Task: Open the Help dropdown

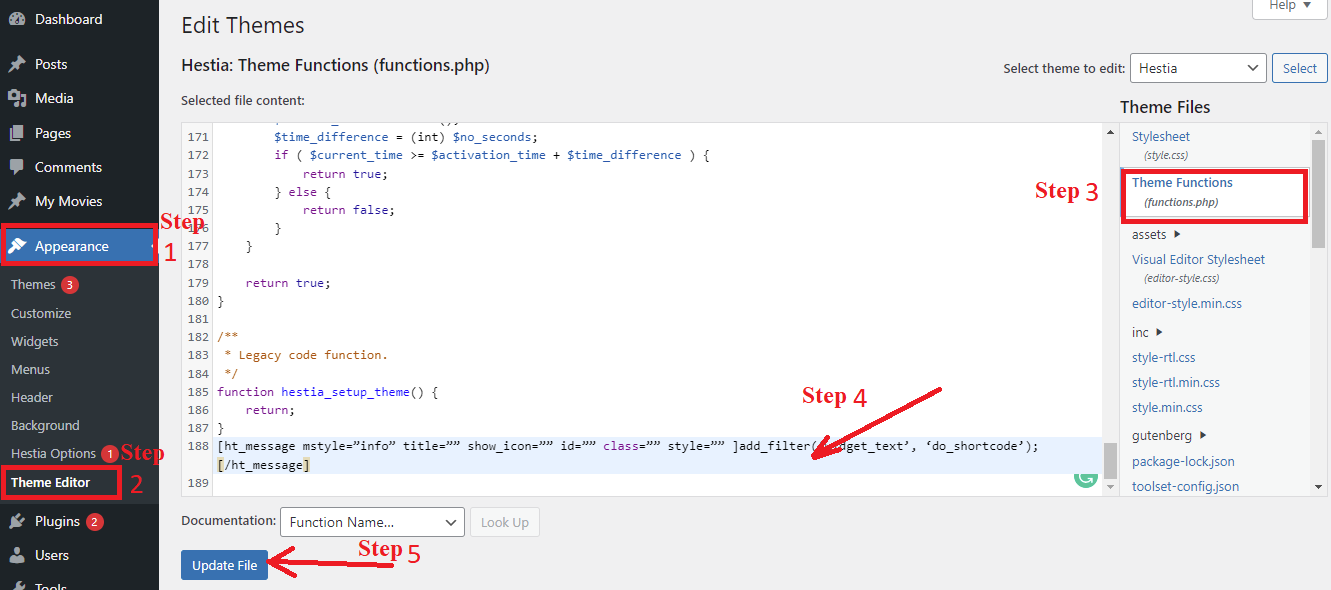Action: (1289, 6)
